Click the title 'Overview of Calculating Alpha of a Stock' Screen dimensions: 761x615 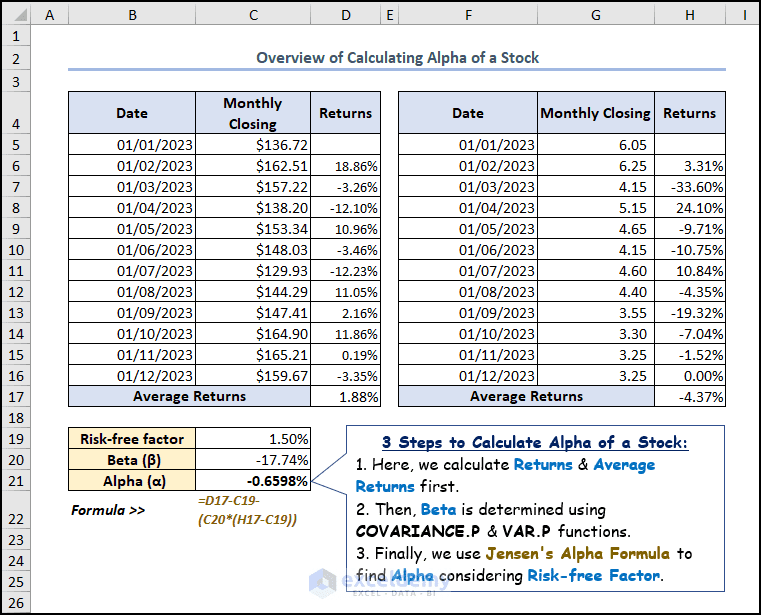pyautogui.click(x=397, y=58)
